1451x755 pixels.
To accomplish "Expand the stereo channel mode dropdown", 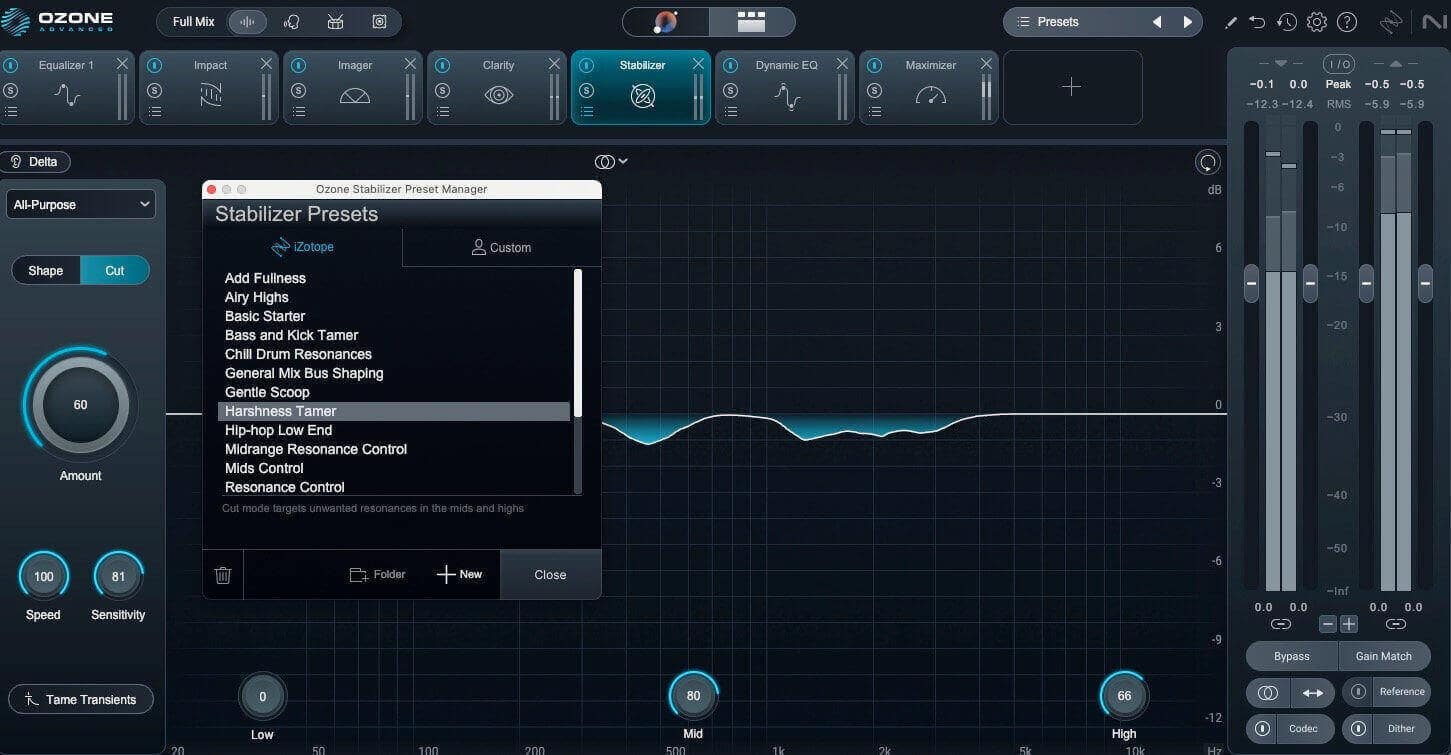I will [611, 162].
